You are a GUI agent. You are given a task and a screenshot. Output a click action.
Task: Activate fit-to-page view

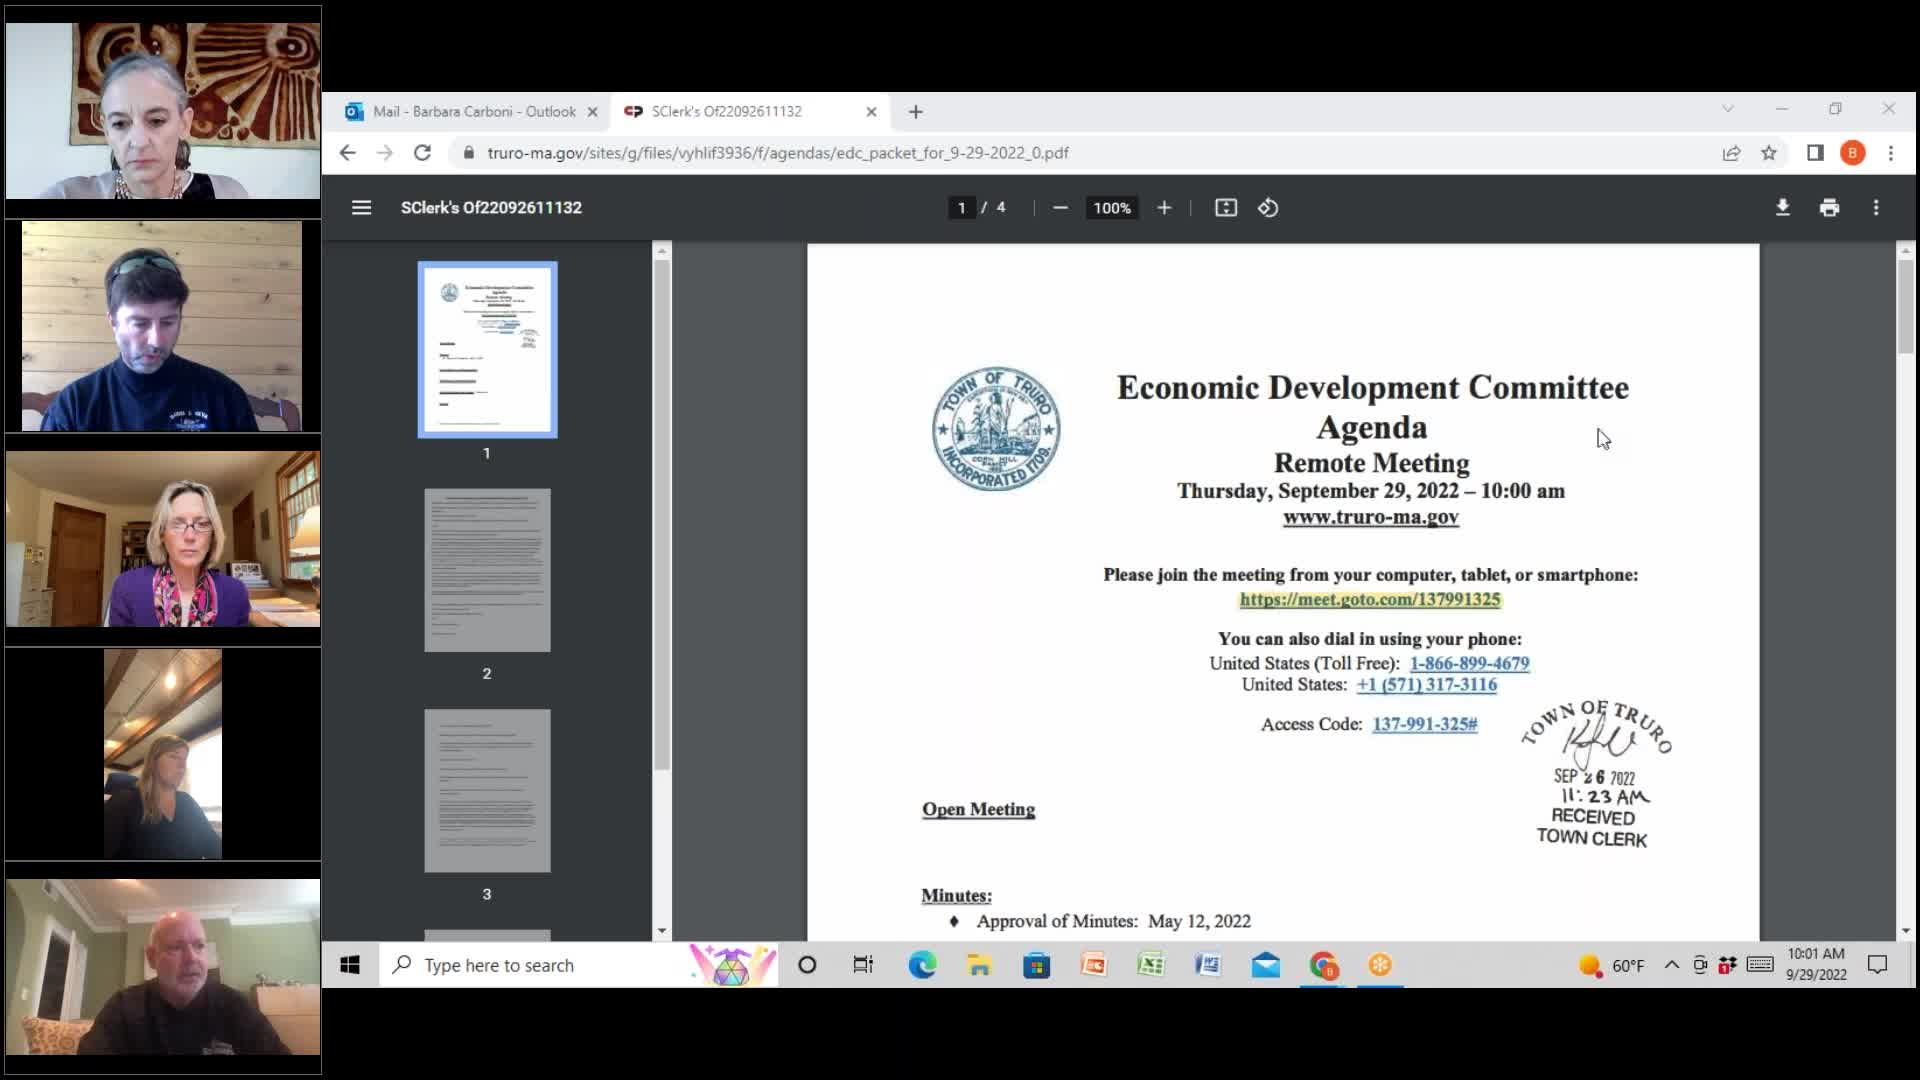1225,207
